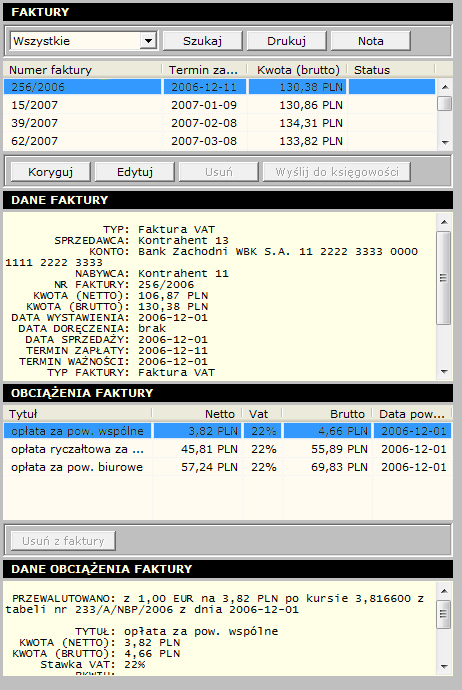Click the netto value 57,24 PLN

click(209, 467)
